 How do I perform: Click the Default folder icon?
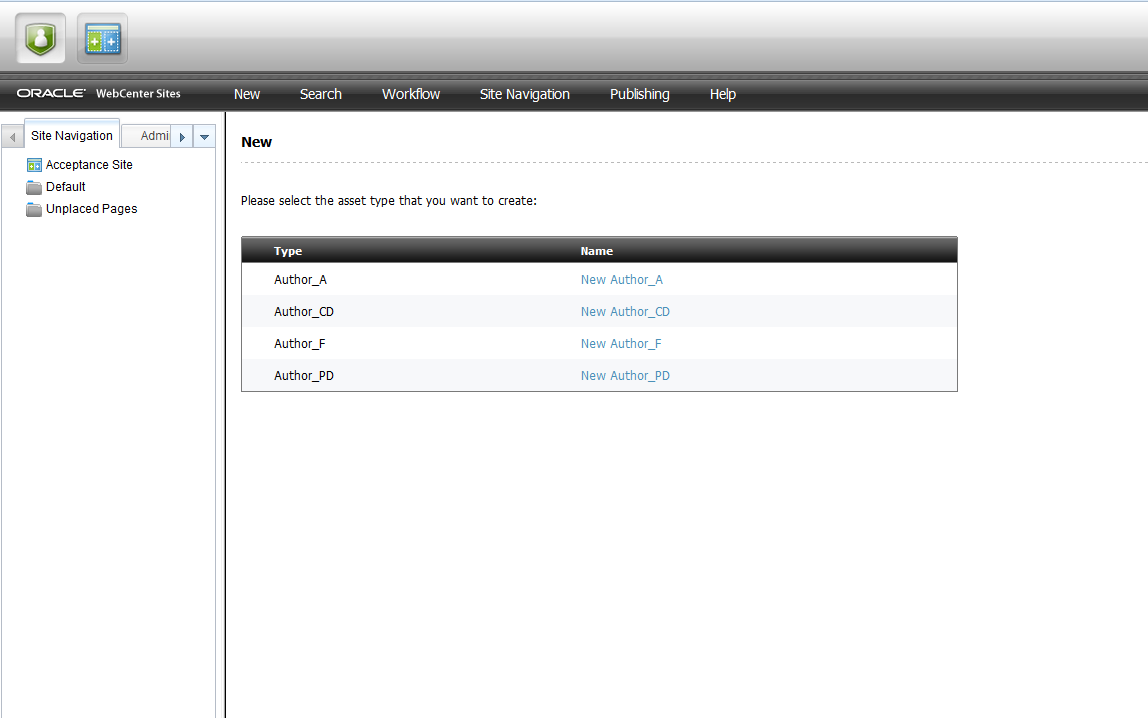tap(34, 187)
